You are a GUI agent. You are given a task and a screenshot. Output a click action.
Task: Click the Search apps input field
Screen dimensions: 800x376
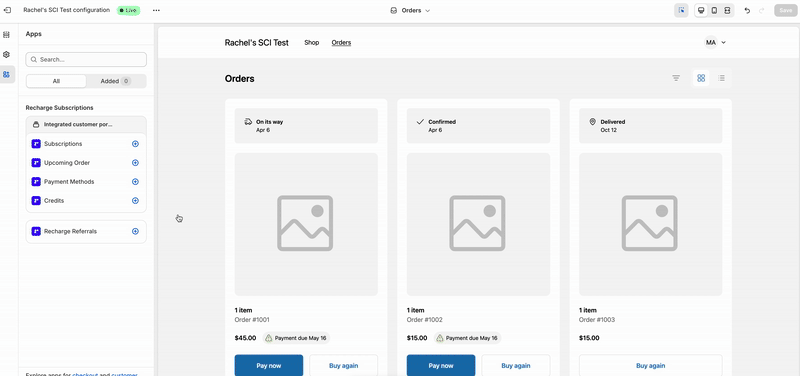[x=86, y=59]
